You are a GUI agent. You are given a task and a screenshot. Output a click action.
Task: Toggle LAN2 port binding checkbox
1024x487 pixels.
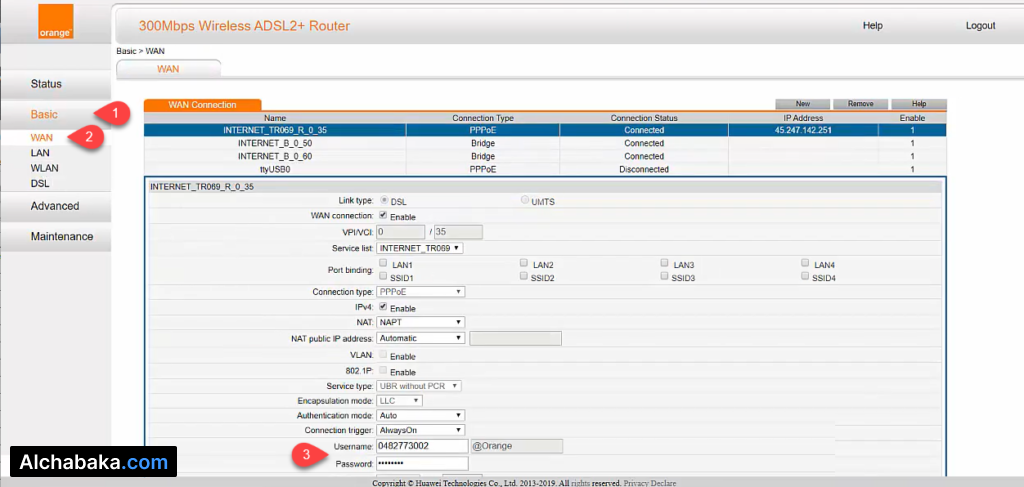[x=524, y=262]
